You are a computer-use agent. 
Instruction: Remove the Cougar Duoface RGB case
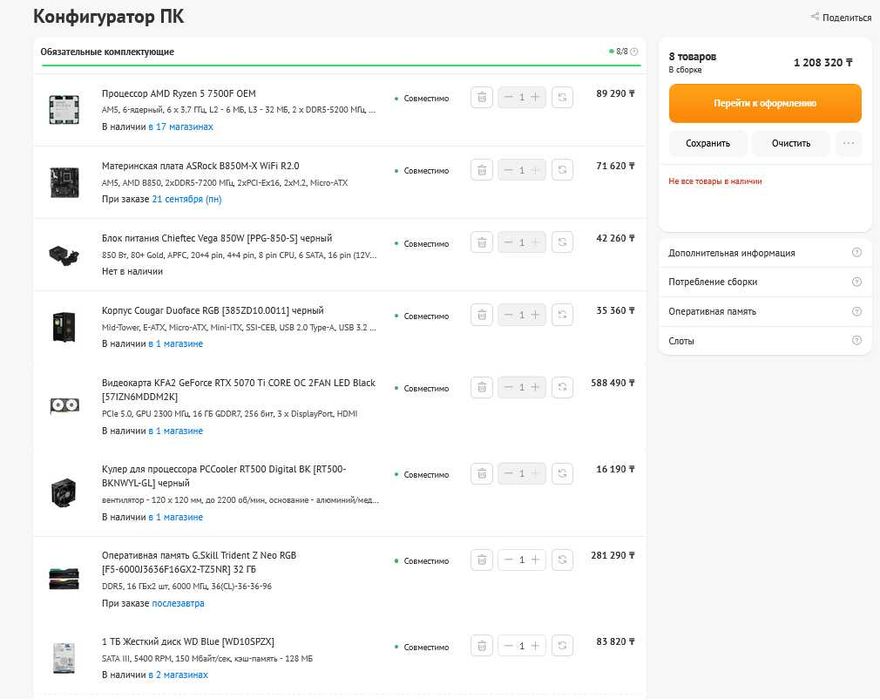coord(482,315)
